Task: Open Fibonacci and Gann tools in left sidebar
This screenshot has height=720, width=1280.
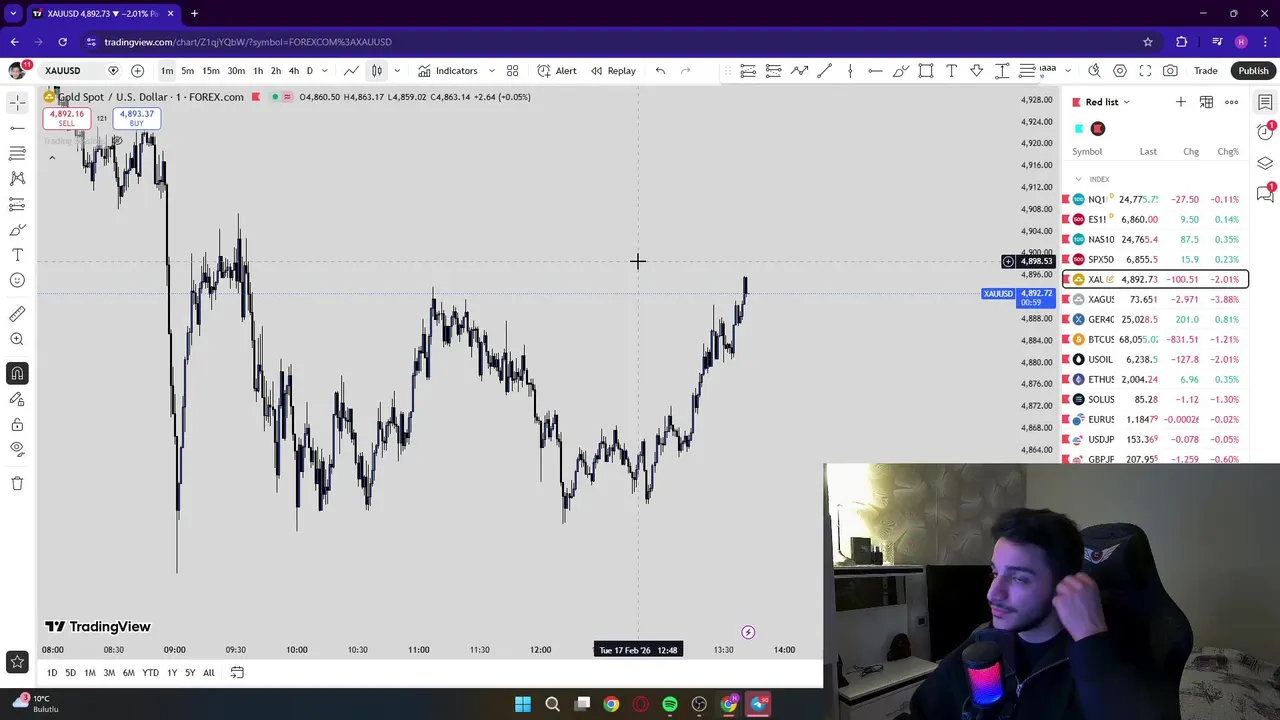Action: click(17, 153)
